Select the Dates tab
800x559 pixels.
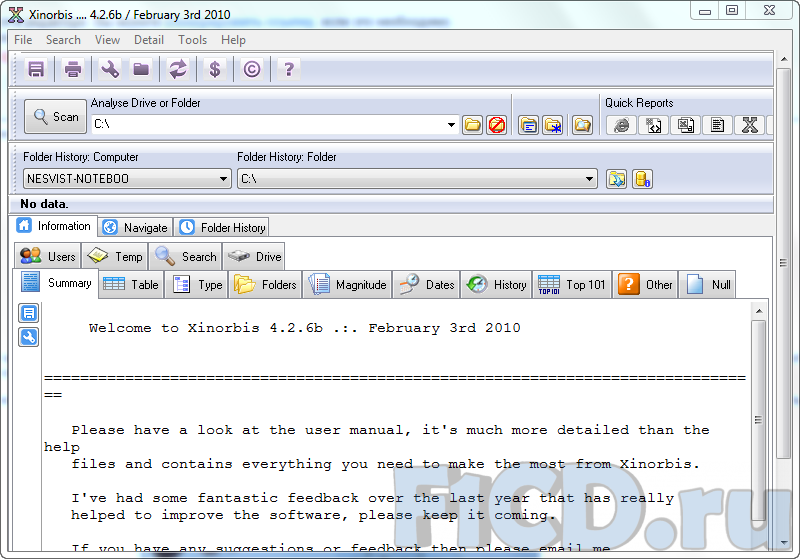click(426, 285)
